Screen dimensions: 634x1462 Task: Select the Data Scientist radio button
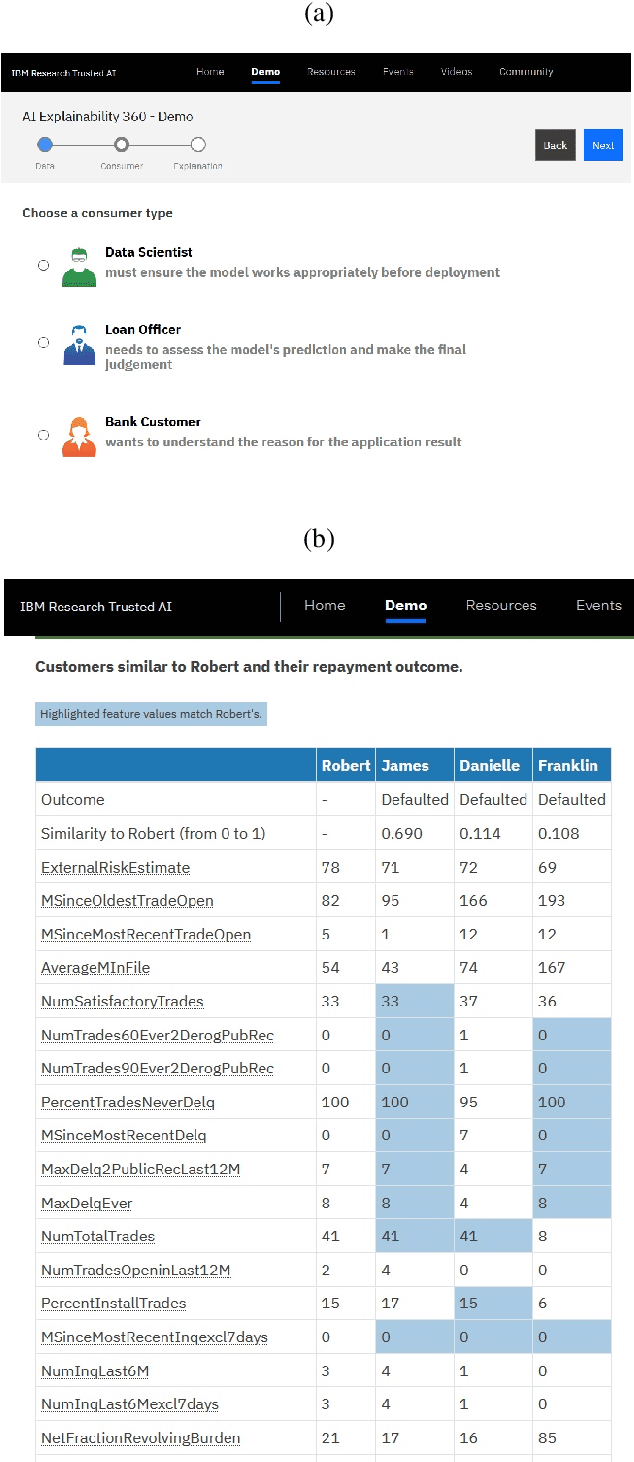click(x=43, y=265)
